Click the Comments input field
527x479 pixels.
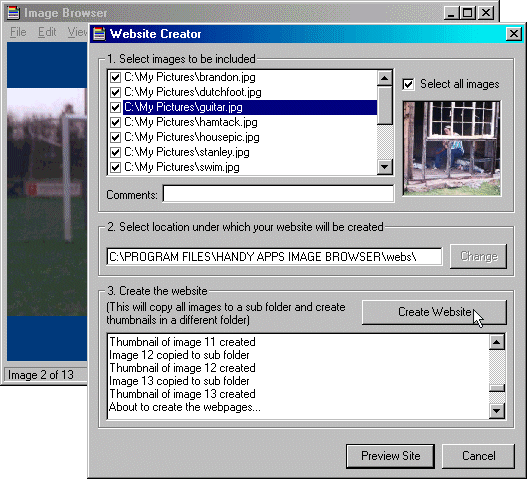coord(278,194)
